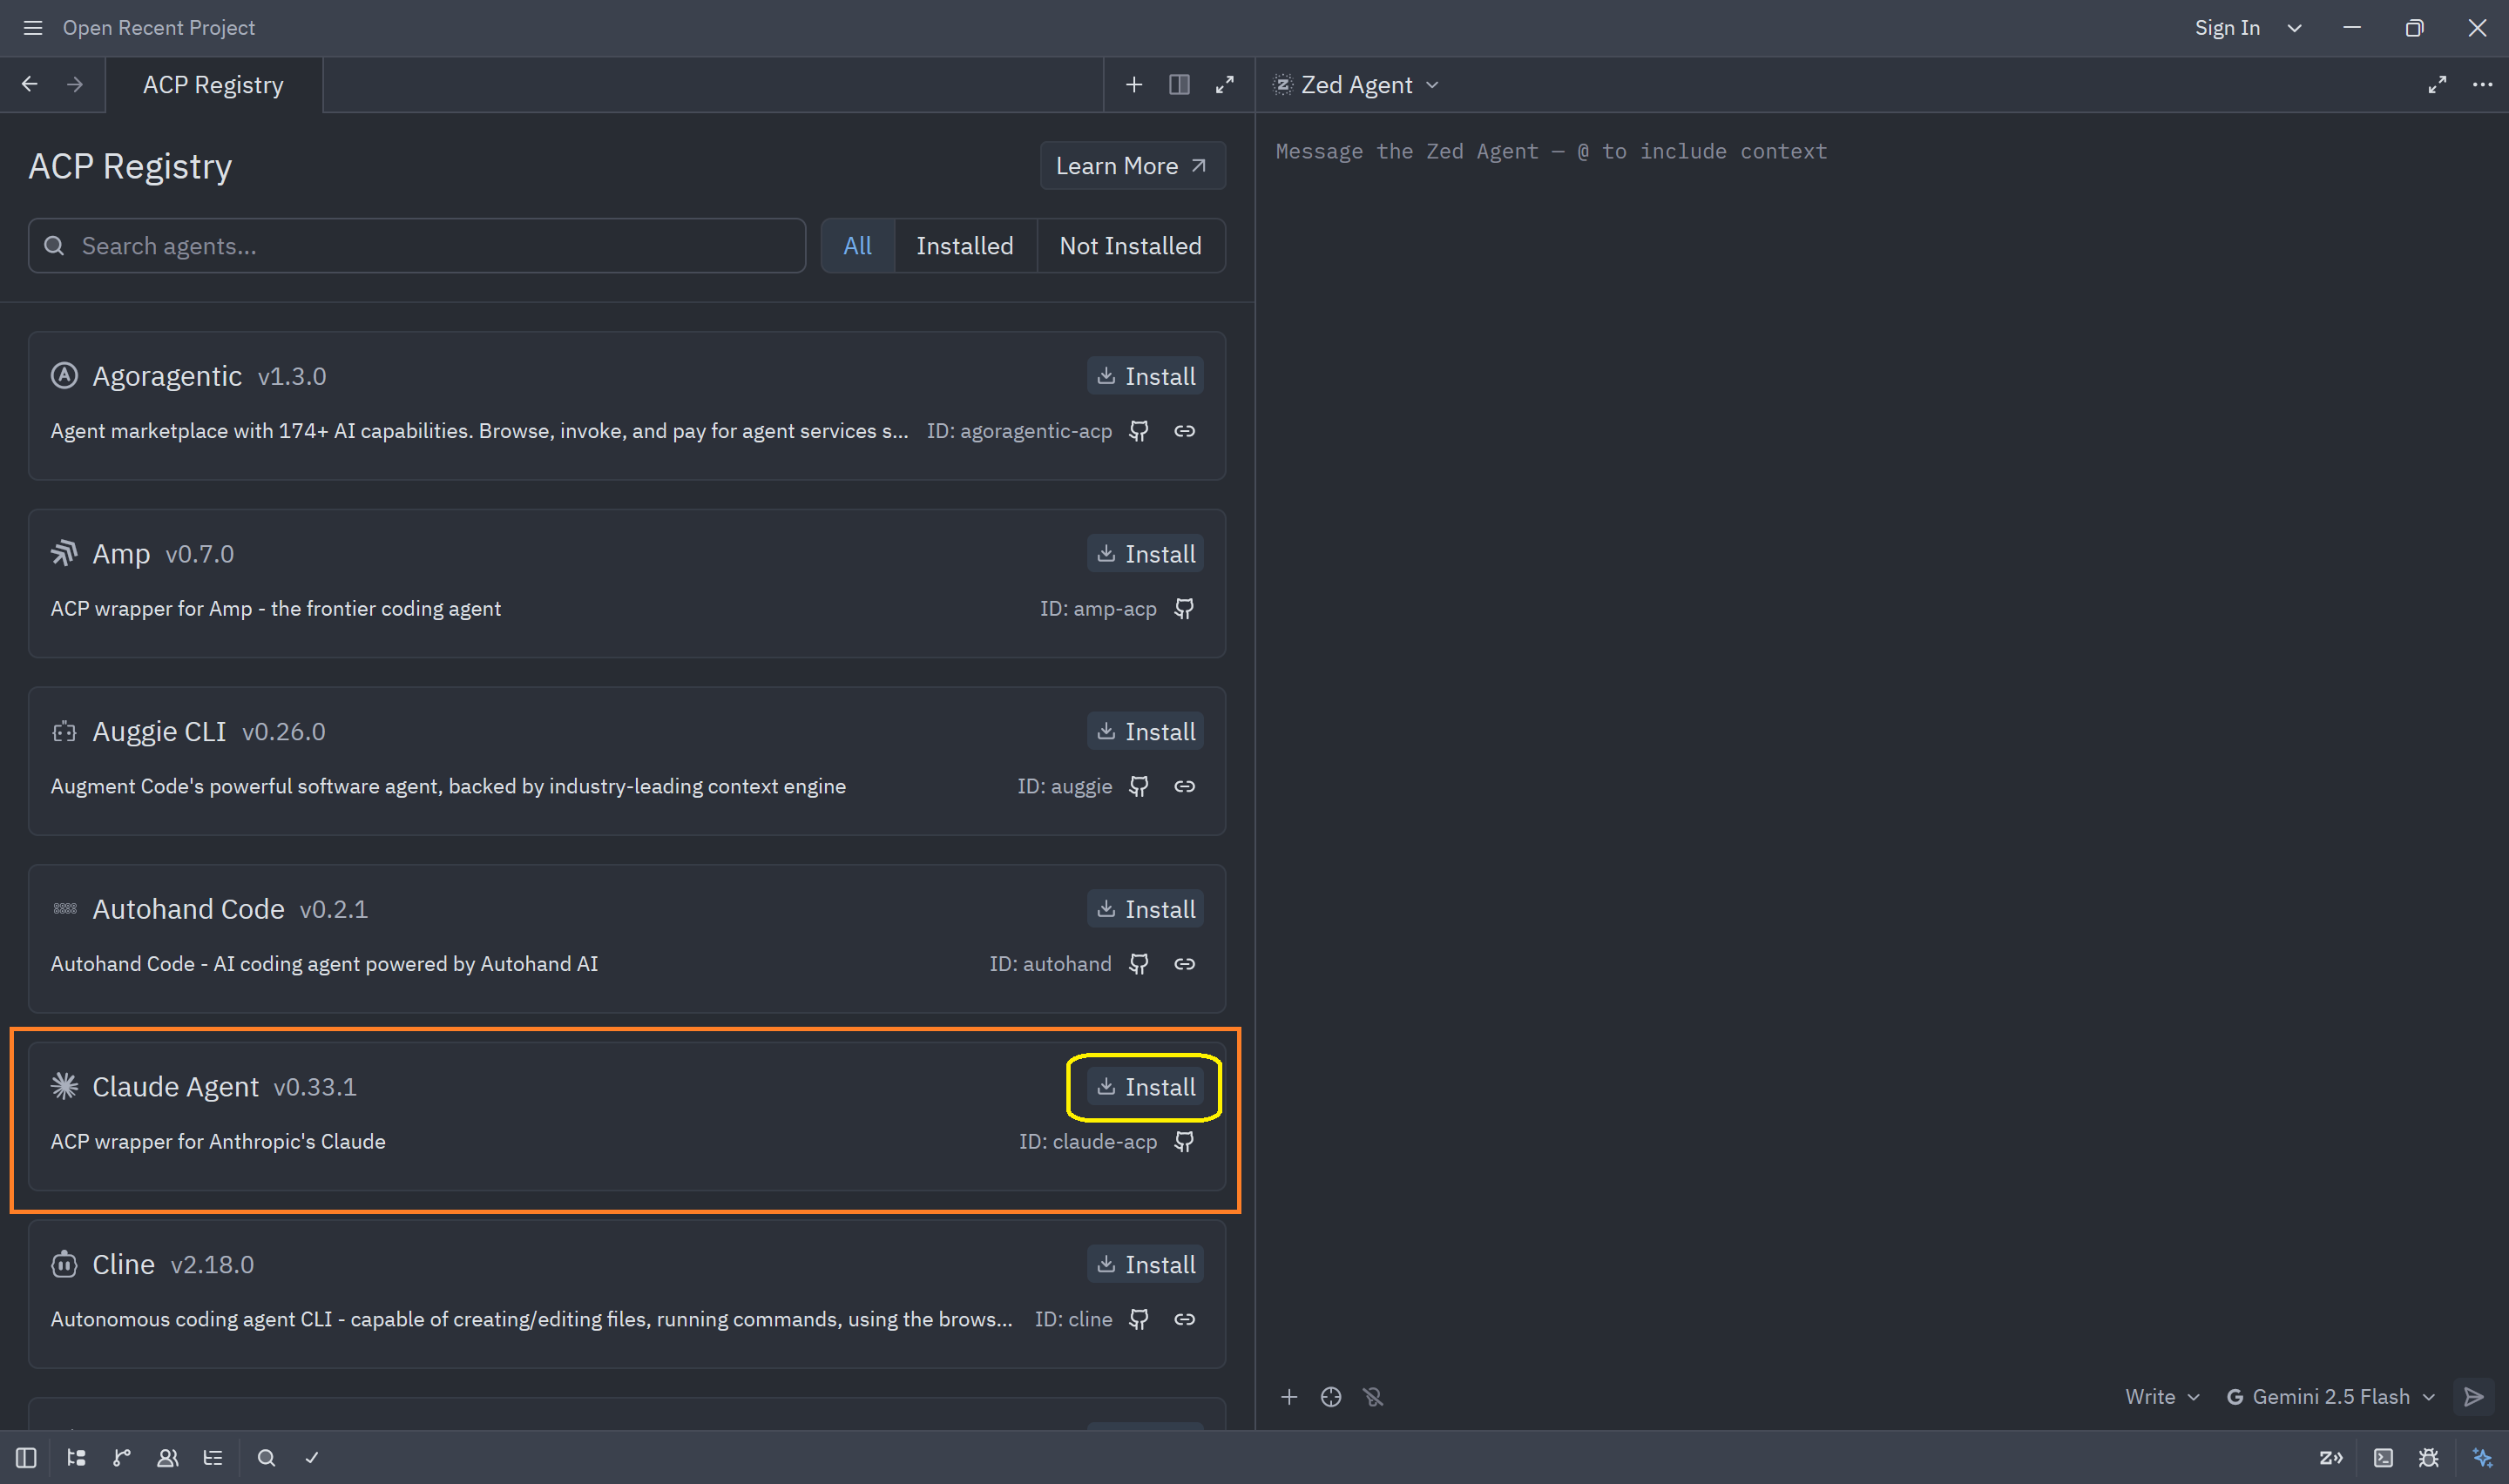This screenshot has height=1484, width=2509.
Task: Open Amp GitHub repository icon
Action: coord(1184,609)
